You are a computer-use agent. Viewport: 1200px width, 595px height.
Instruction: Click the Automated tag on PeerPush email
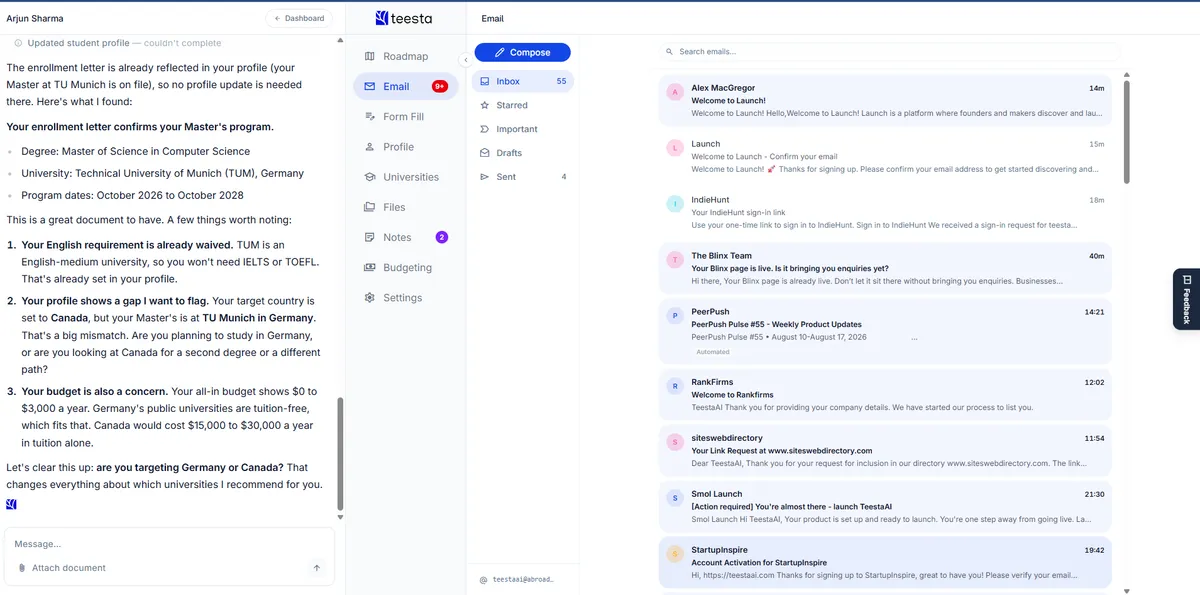(713, 352)
